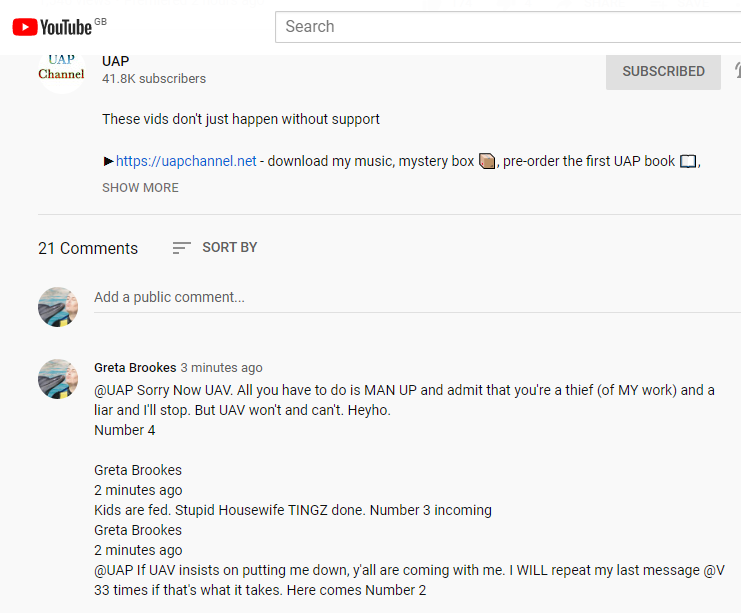741x613 pixels.
Task: Open the SORT BY dropdown
Action: (229, 248)
